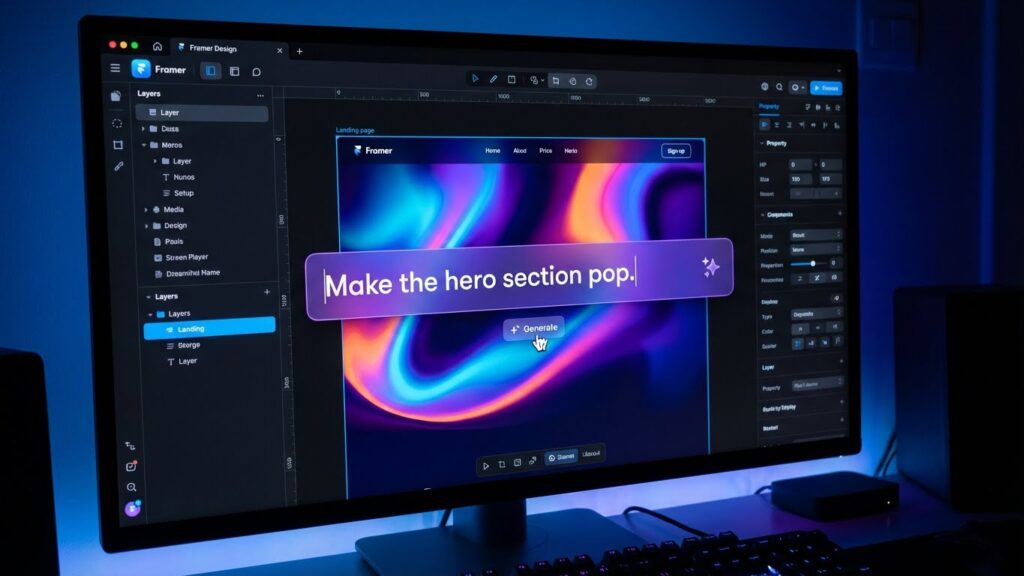Click the blue Framer logo icon
Screen dimensions: 1024x576
coord(140,69)
